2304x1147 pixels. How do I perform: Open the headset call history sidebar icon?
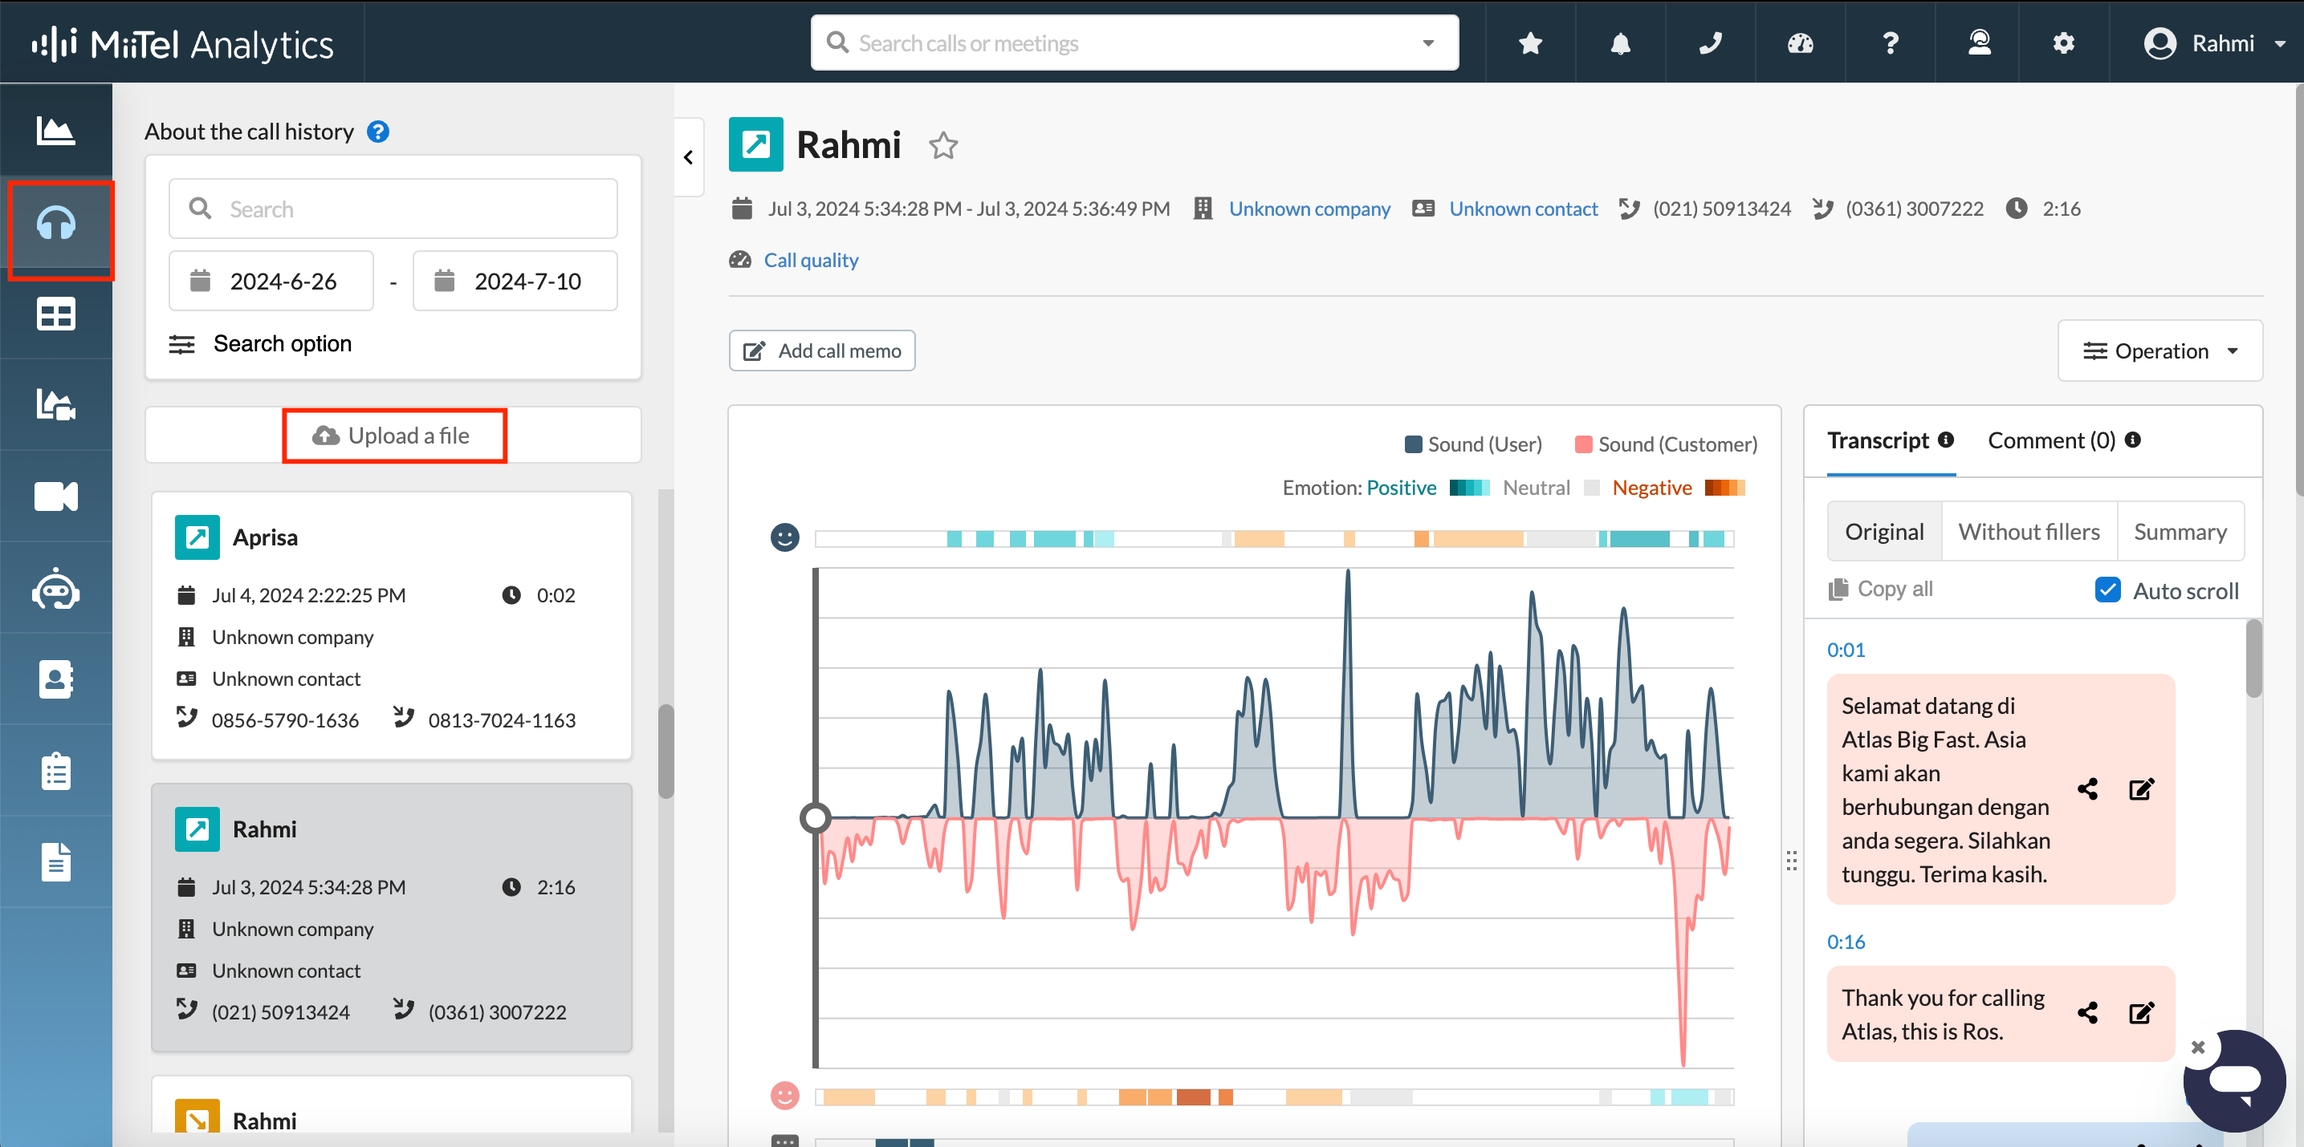pos(56,224)
